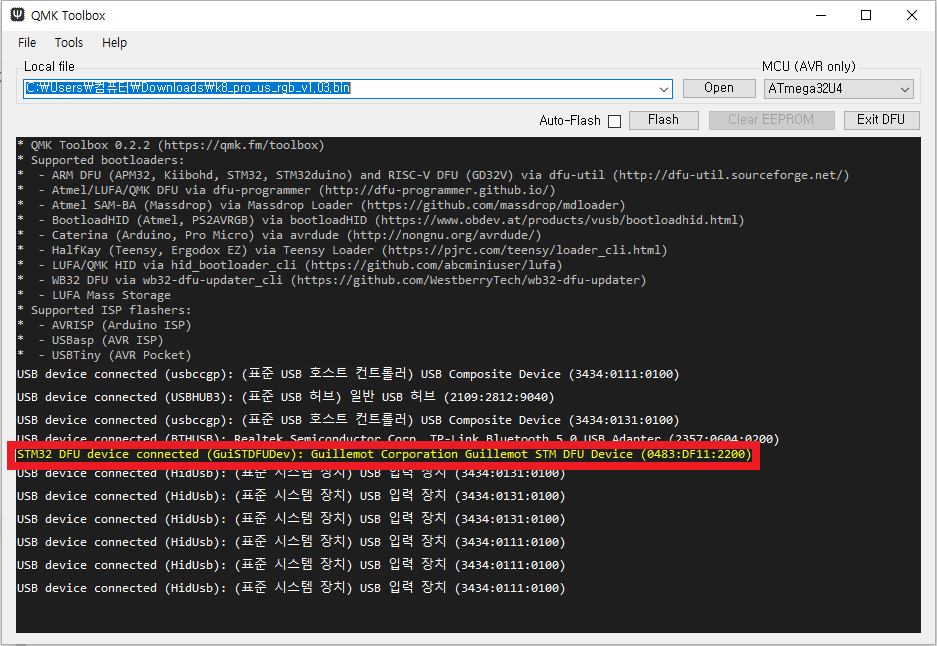Click the AVRISP (Arduino ISP) log line
This screenshot has height=646, width=937.
pos(105,325)
